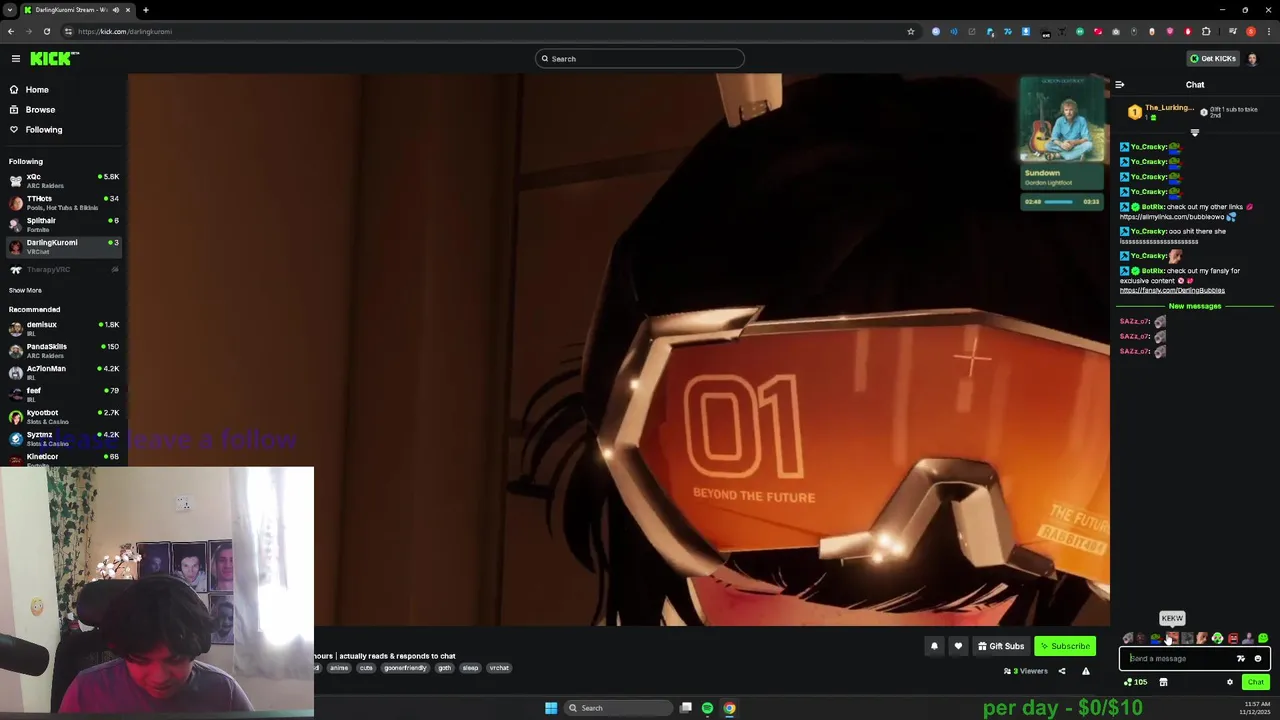Open offline TherapyVRC channel
The width and height of the screenshot is (1280, 720).
coord(64,269)
